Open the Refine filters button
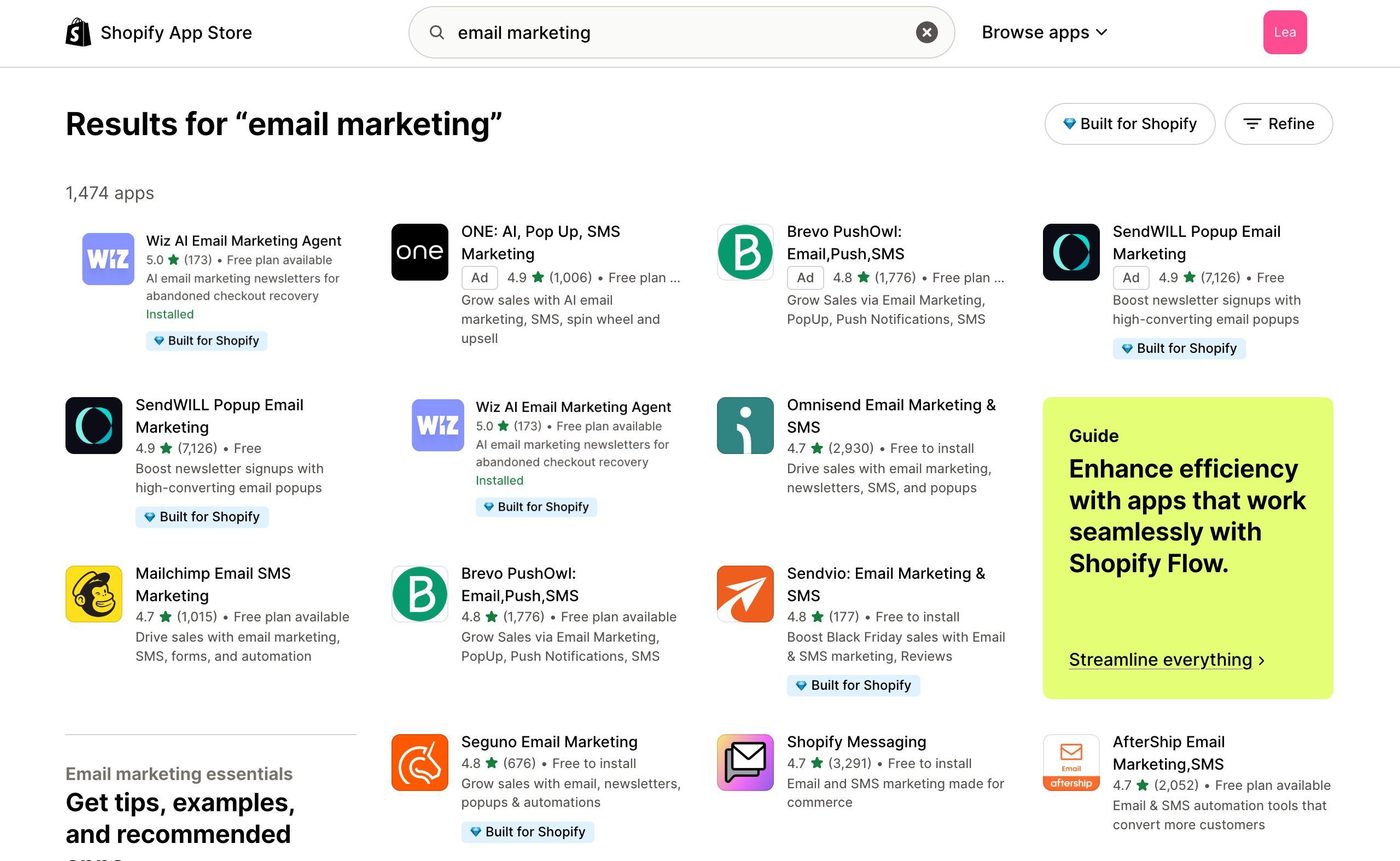 (1279, 124)
